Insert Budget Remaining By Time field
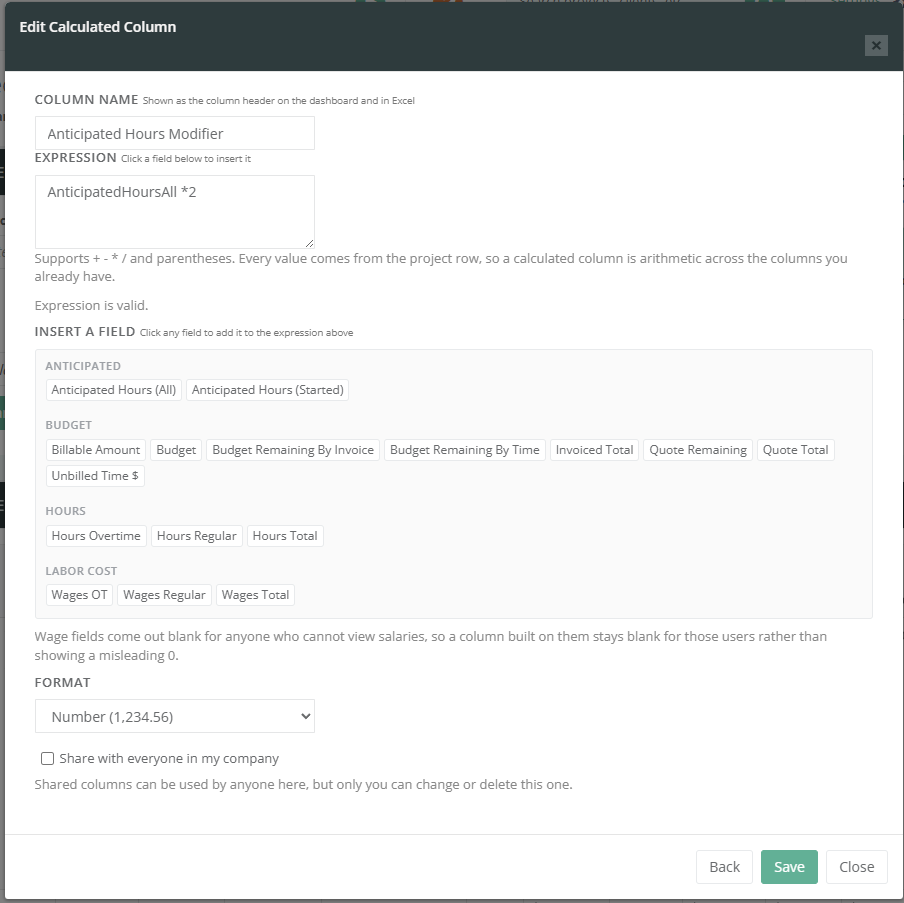Screen dimensions: 904x903 coord(465,450)
